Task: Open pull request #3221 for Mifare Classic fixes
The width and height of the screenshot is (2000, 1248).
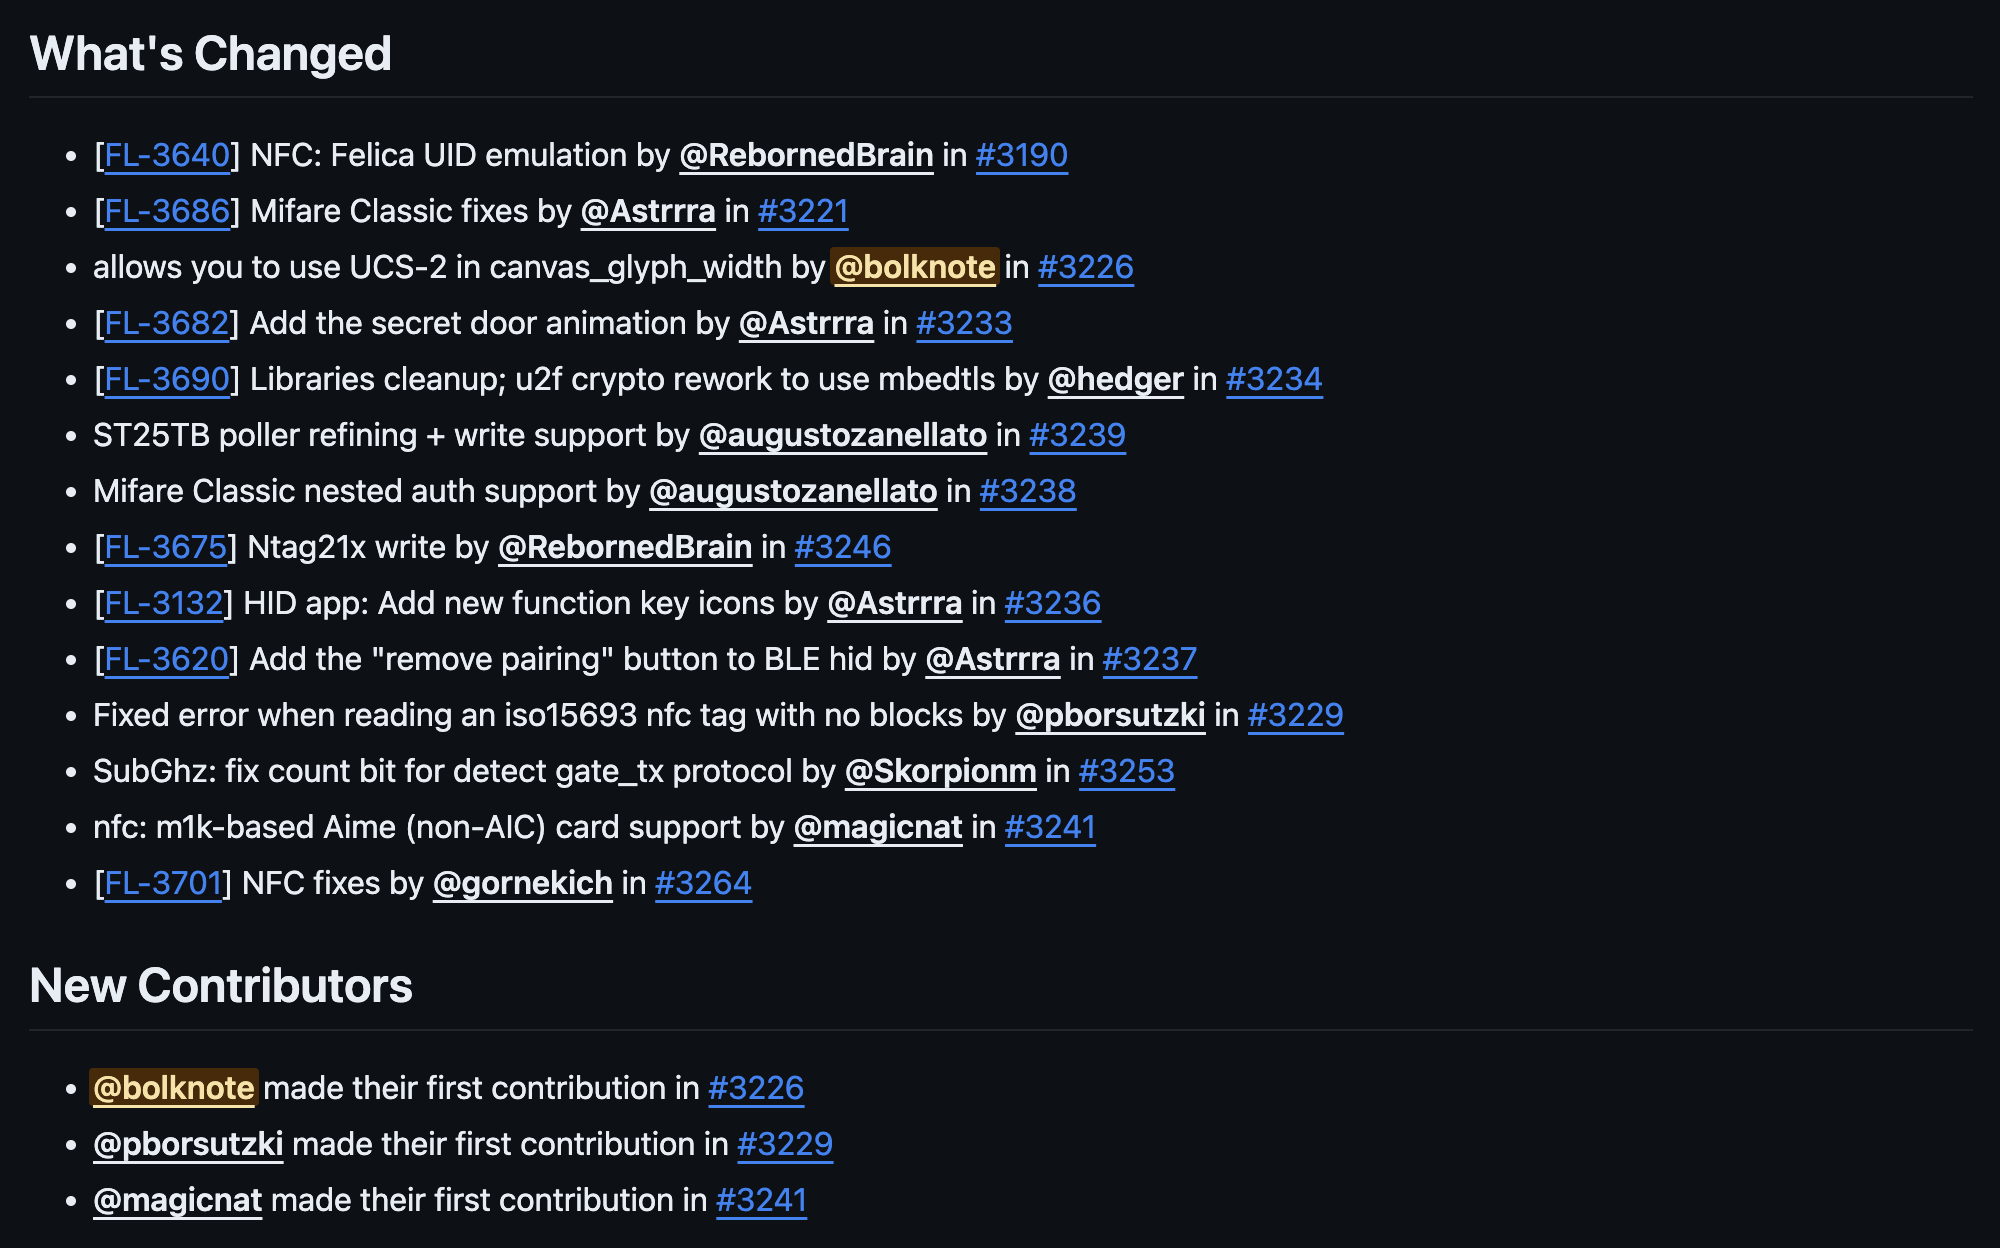Action: point(803,211)
